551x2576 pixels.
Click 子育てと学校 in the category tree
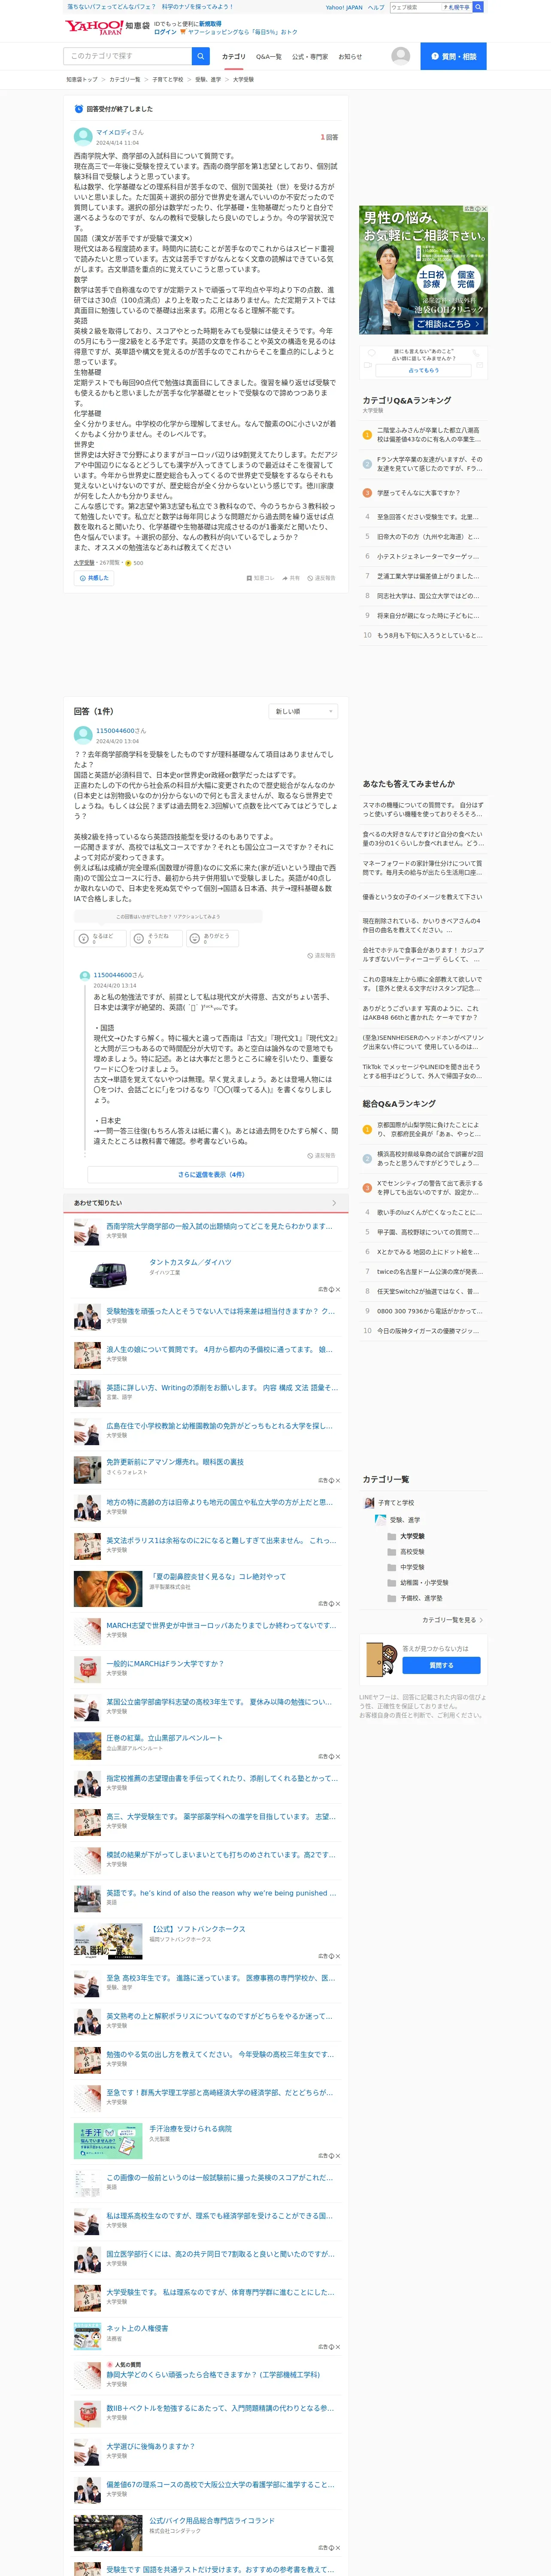tap(396, 1503)
